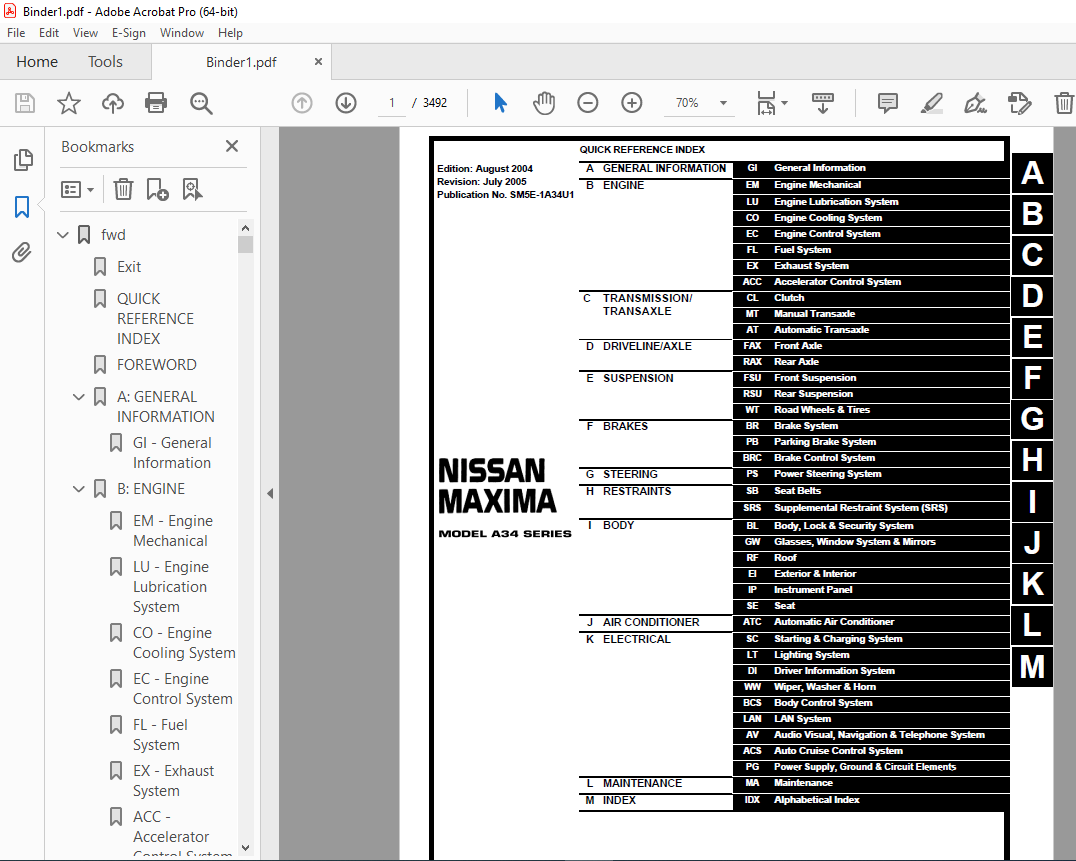Click the Edit PDF stamp icon
Image resolution: width=1076 pixels, height=861 pixels.
(1019, 103)
